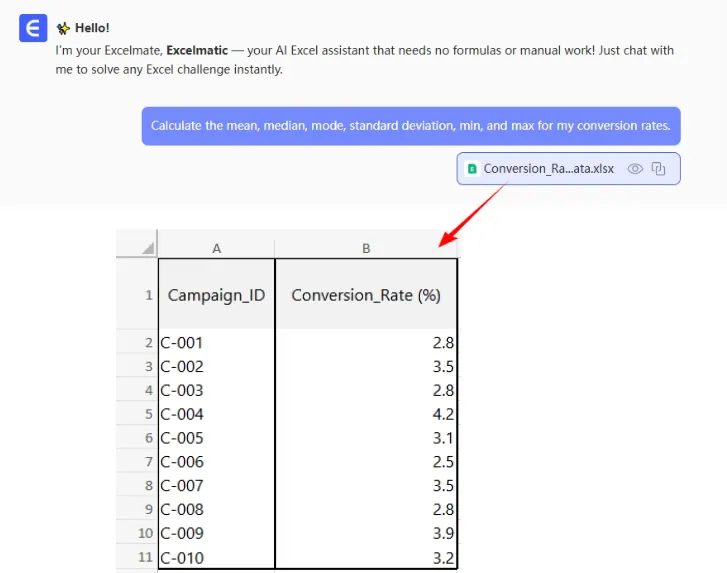Image resolution: width=727 pixels, height=573 pixels.
Task: Select row 1 header
Action: [x=137, y=295]
